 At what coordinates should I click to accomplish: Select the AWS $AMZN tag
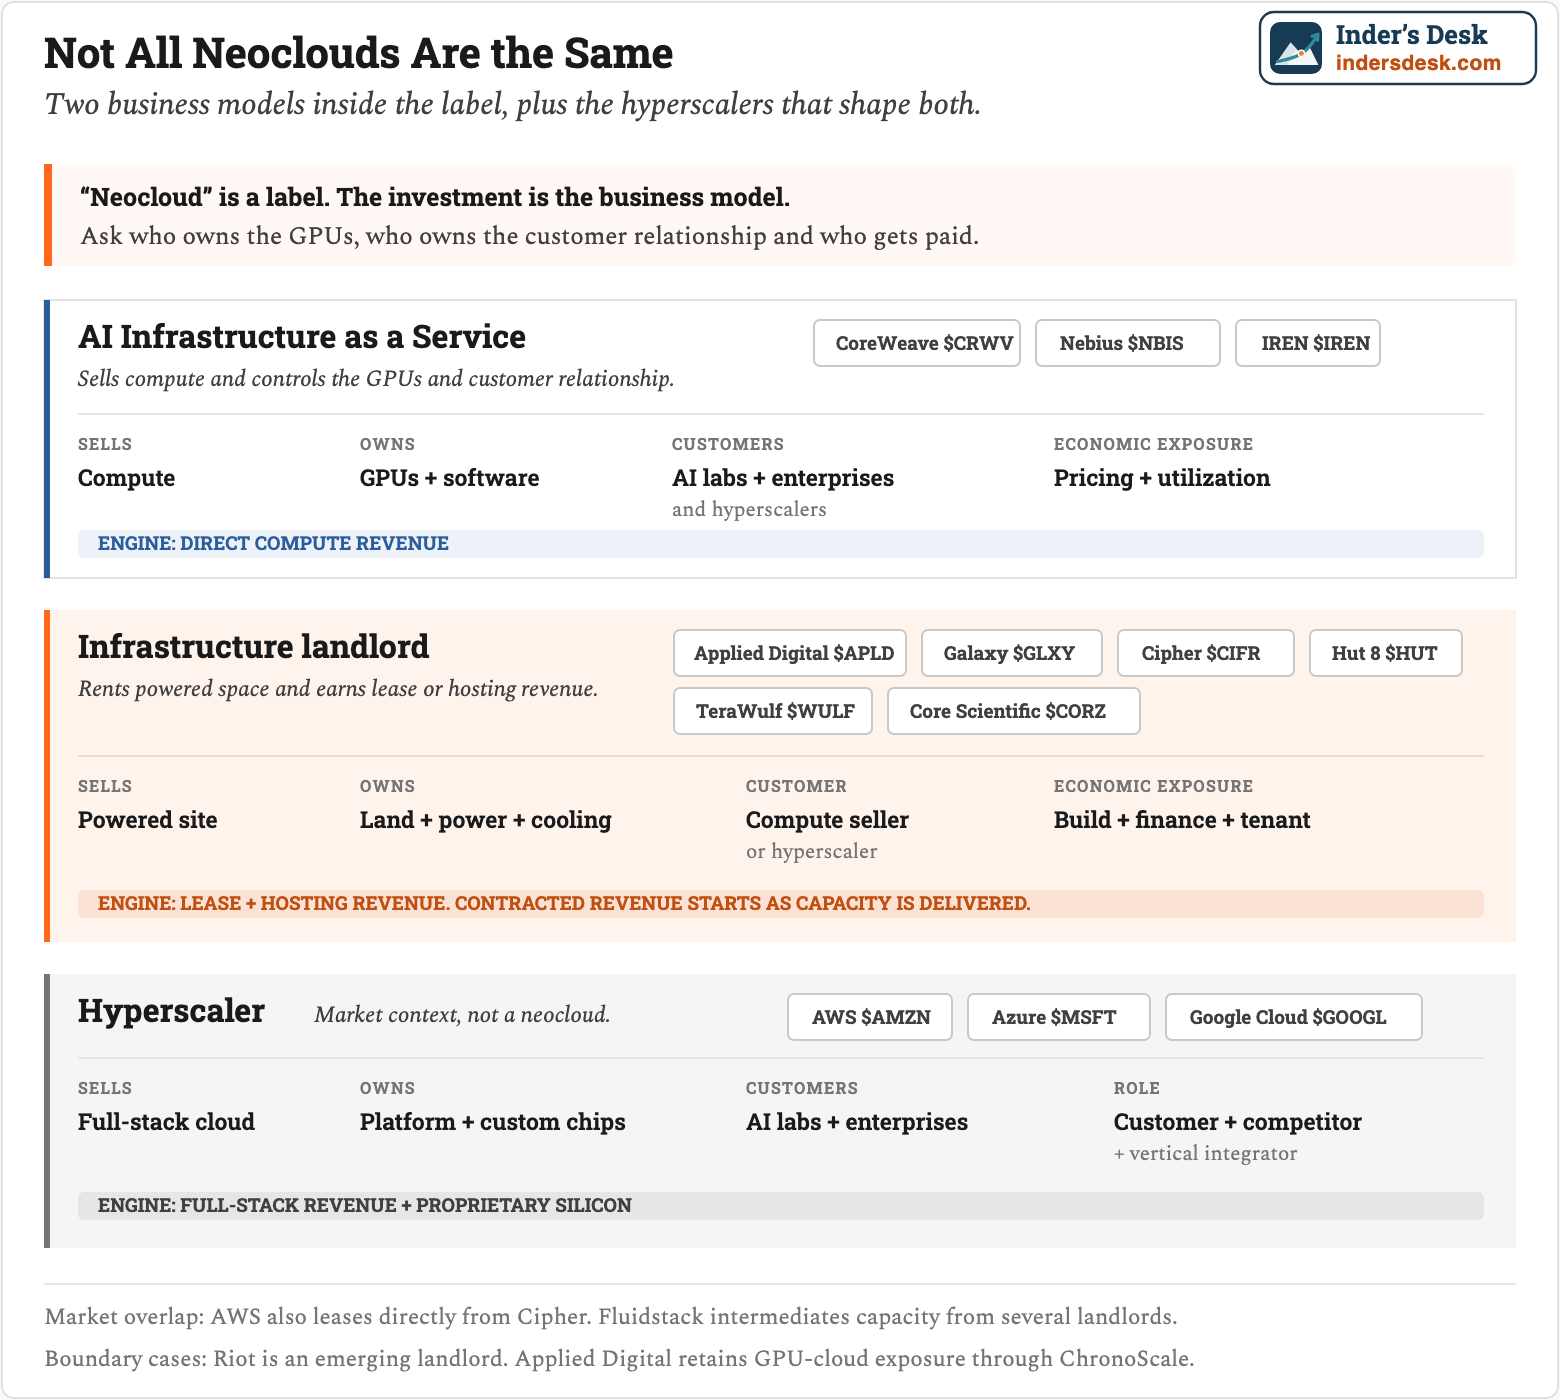(870, 1017)
